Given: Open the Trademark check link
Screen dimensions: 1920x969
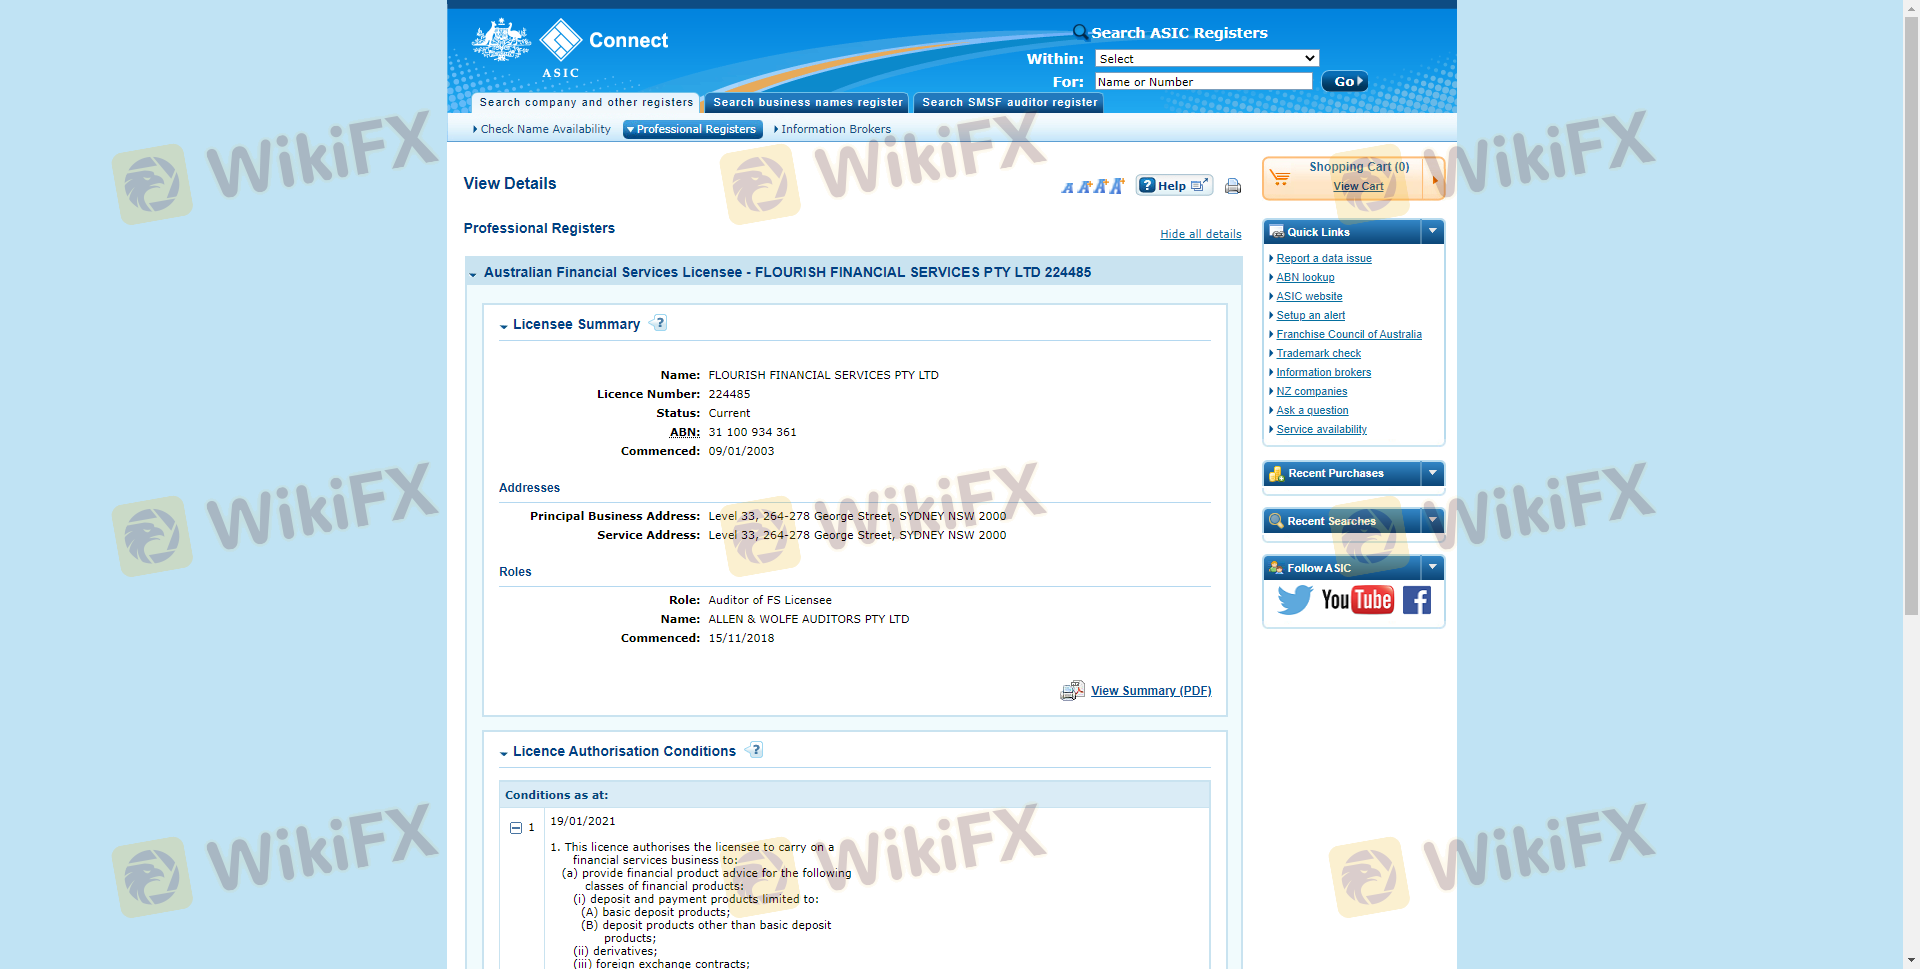Looking at the screenshot, I should click(x=1318, y=353).
